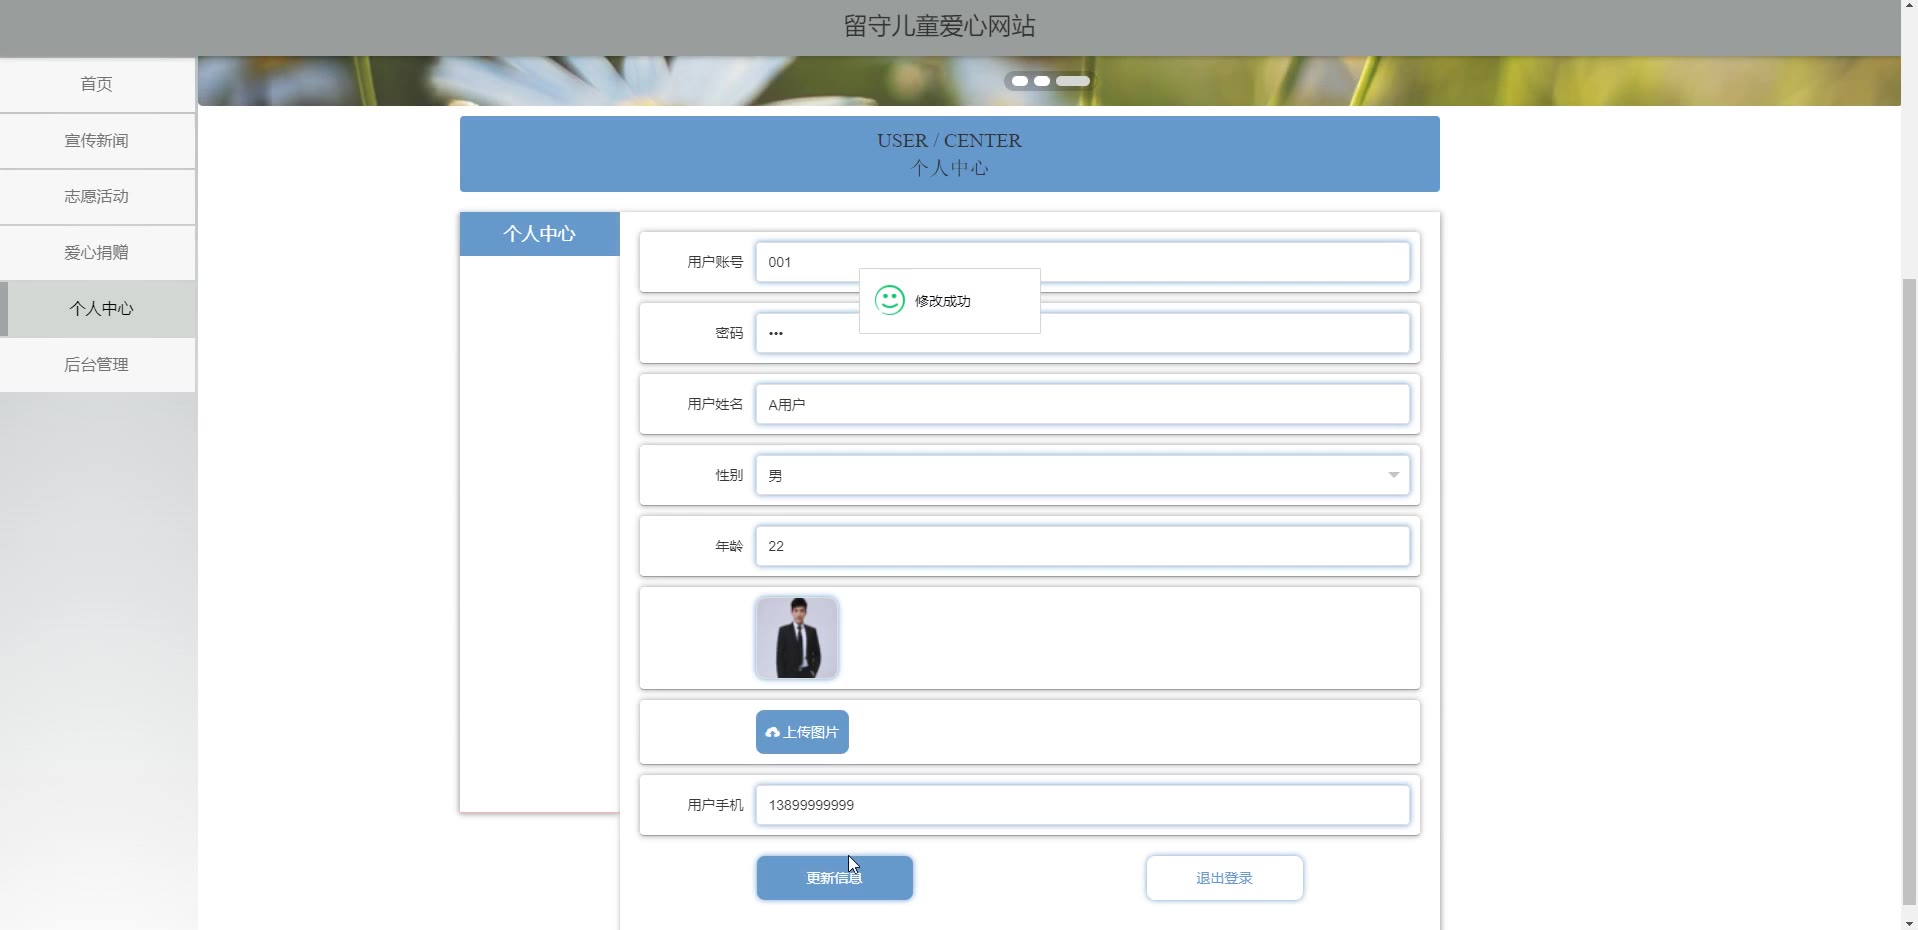Click the 退出登录 button
Viewport: 1918px width, 930px height.
pyautogui.click(x=1224, y=878)
